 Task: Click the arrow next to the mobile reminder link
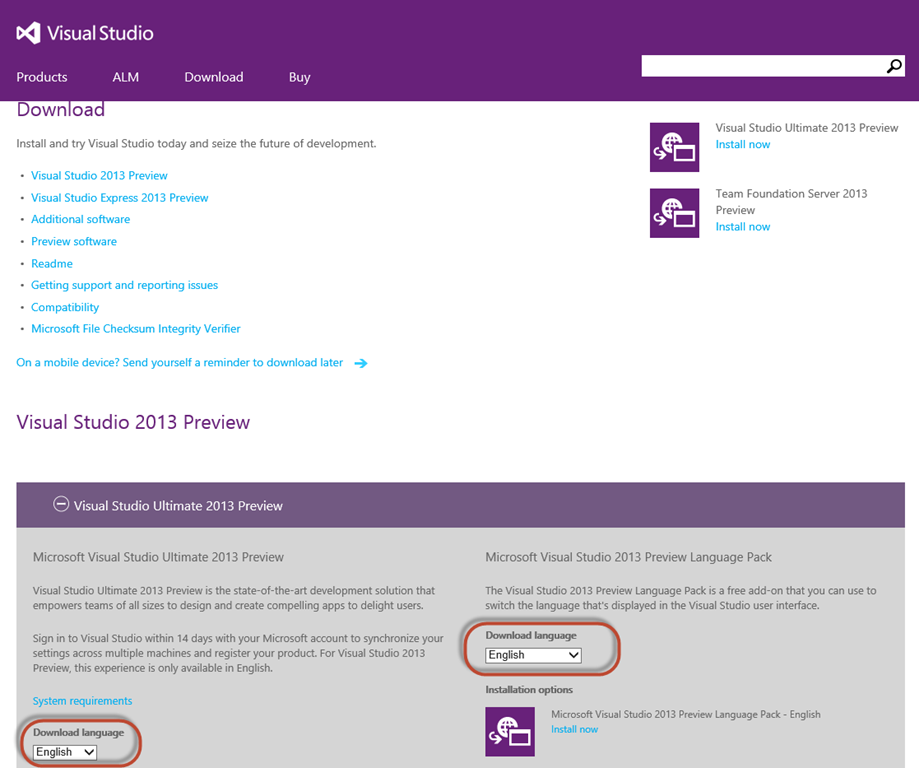[361, 363]
